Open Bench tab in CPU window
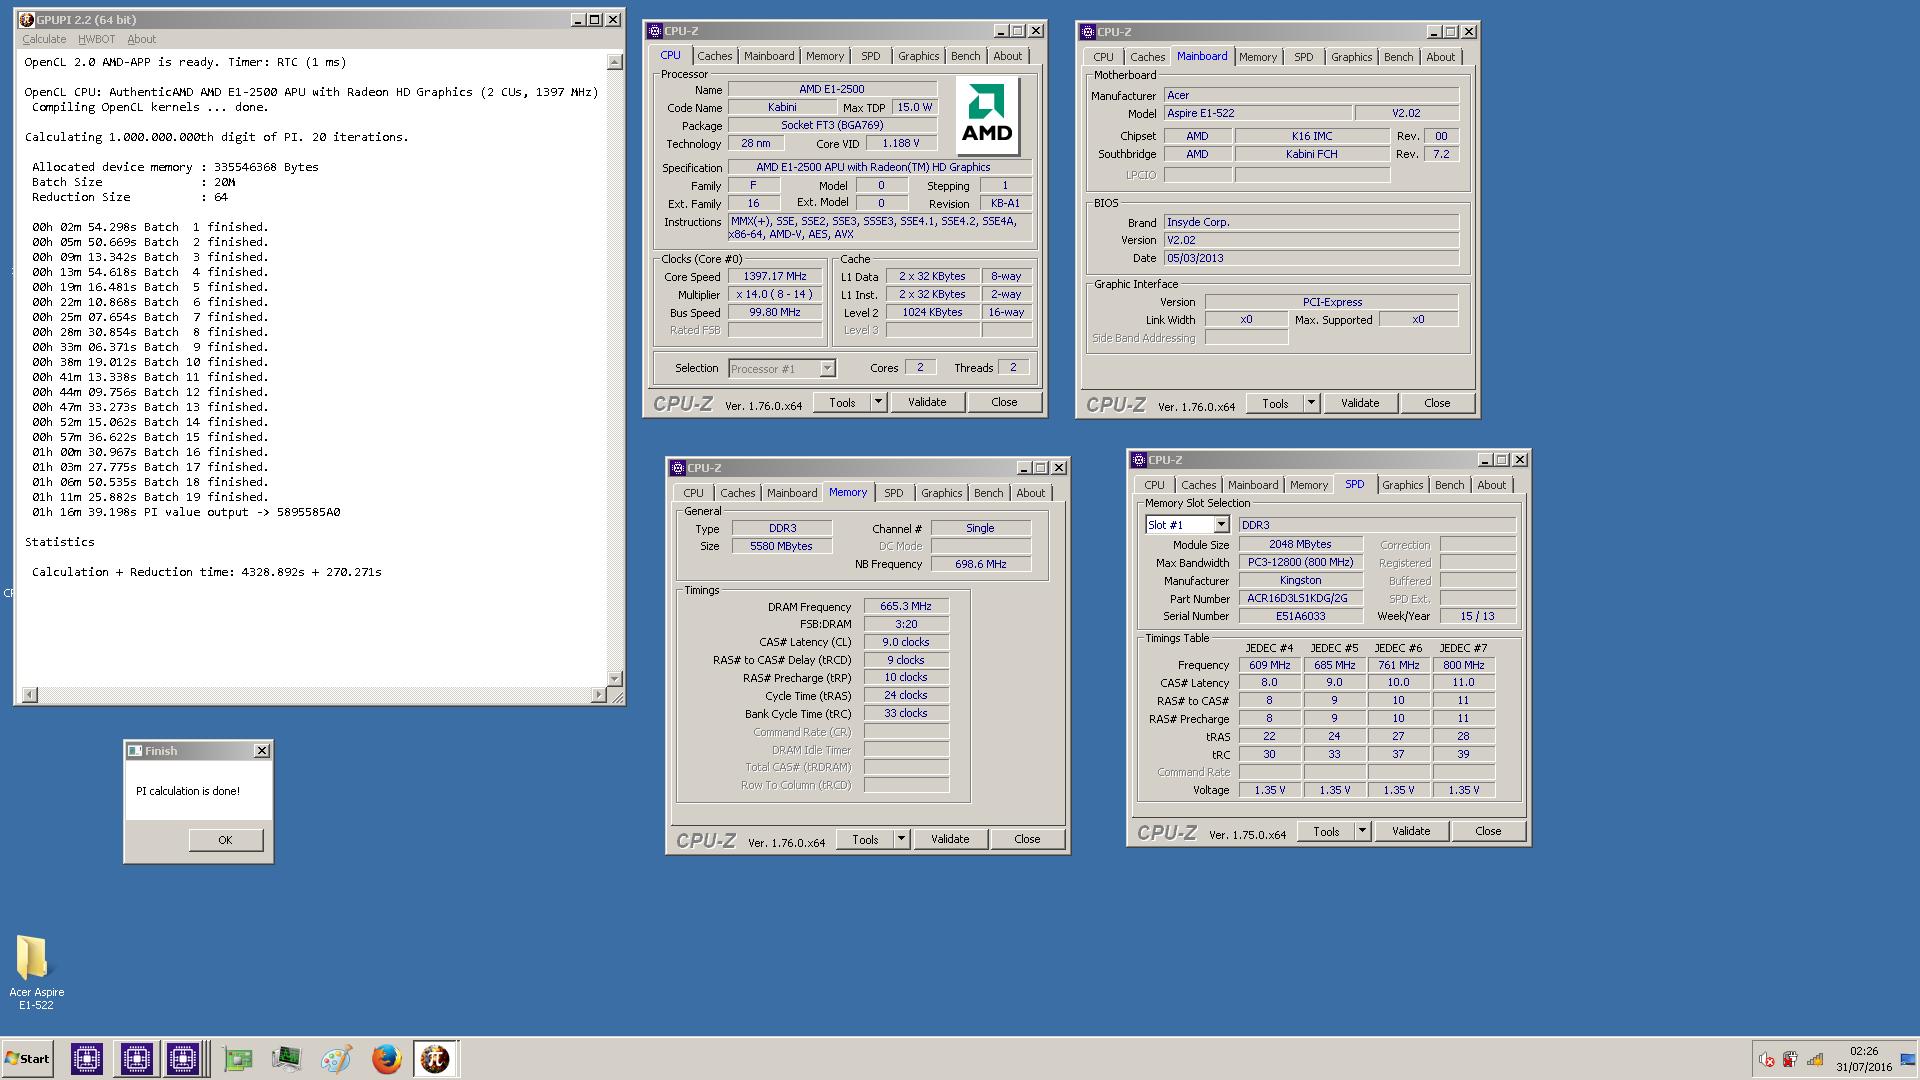 click(965, 56)
